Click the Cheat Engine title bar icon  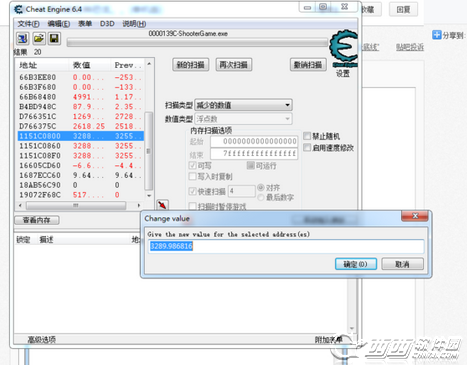click(x=19, y=9)
